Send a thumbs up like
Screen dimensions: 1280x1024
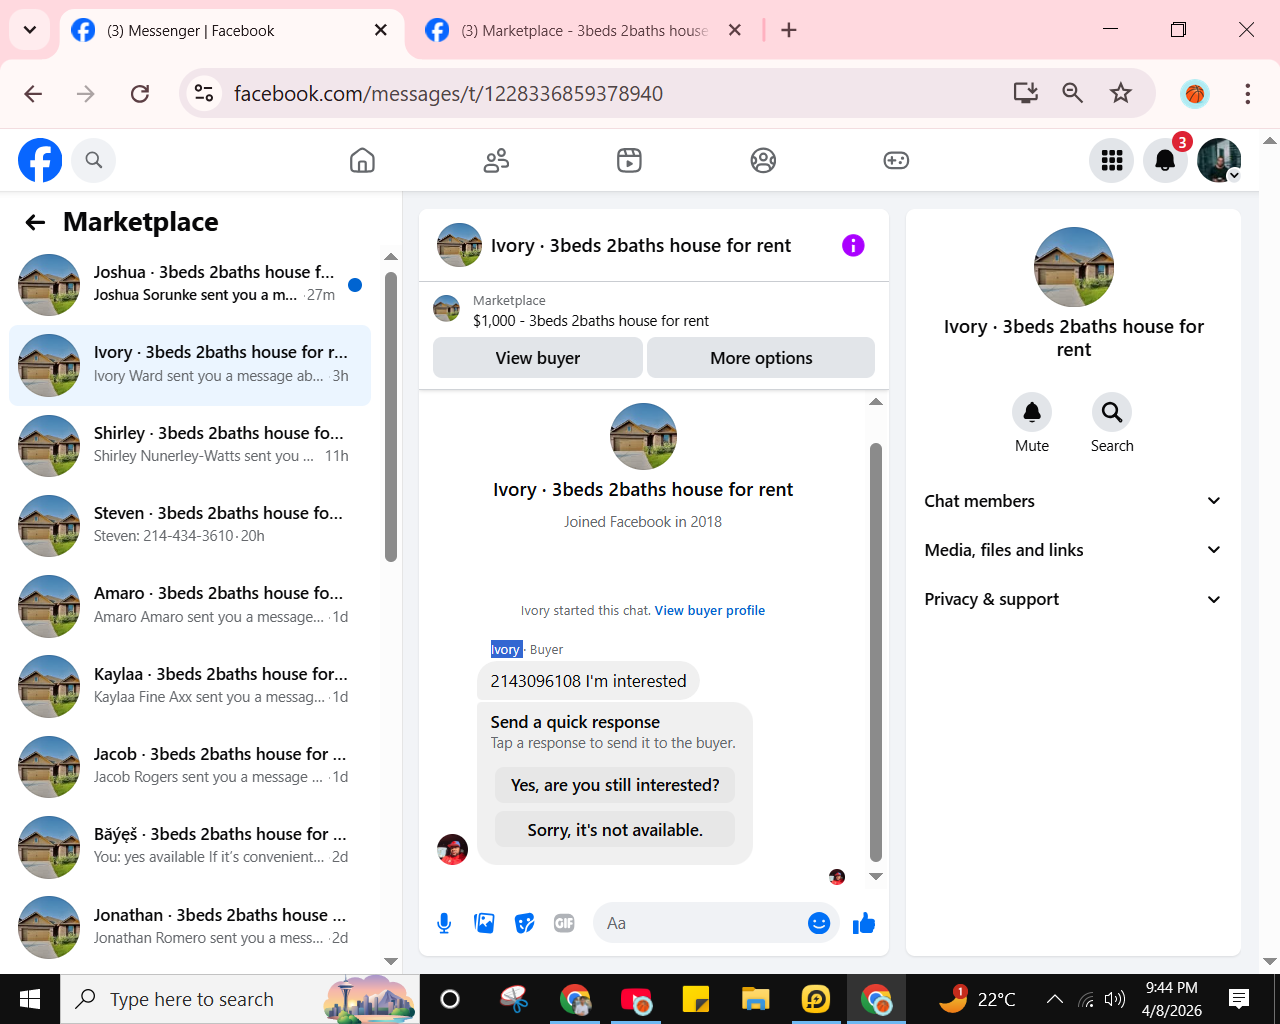(864, 923)
